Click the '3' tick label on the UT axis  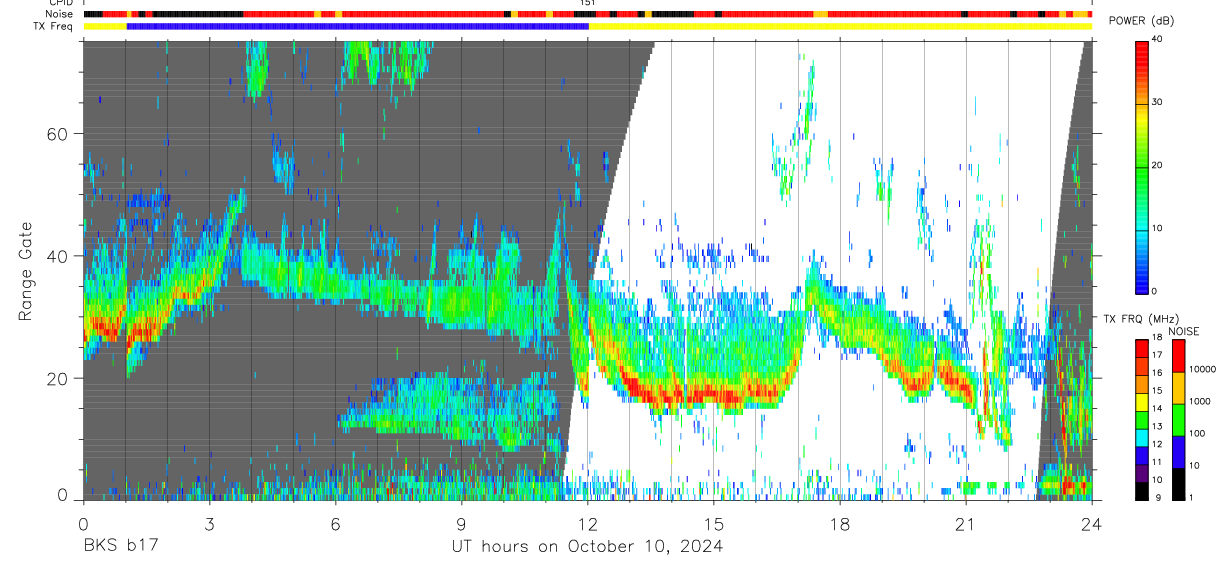tap(209, 525)
